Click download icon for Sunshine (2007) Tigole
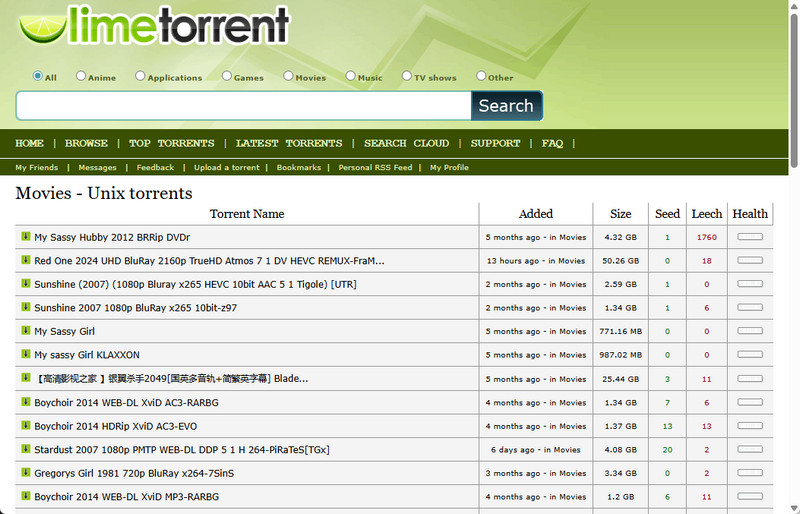Screen dimensions: 800x514 [26, 283]
